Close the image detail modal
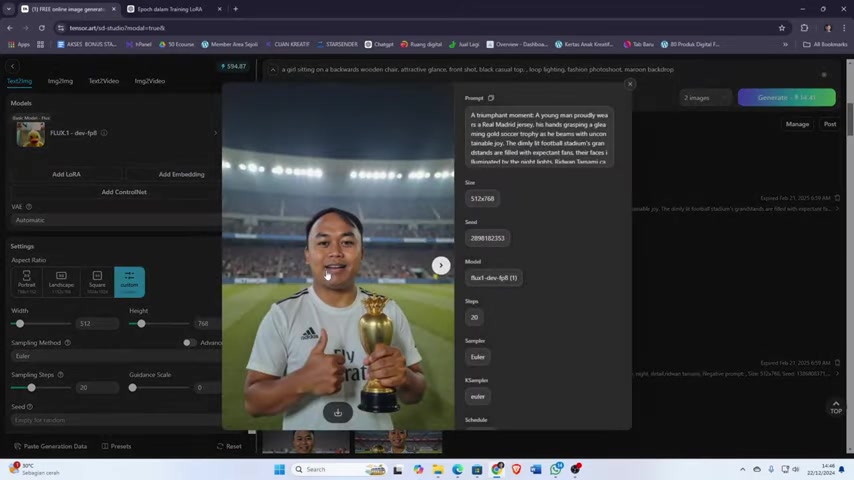Image resolution: width=854 pixels, height=480 pixels. [630, 84]
